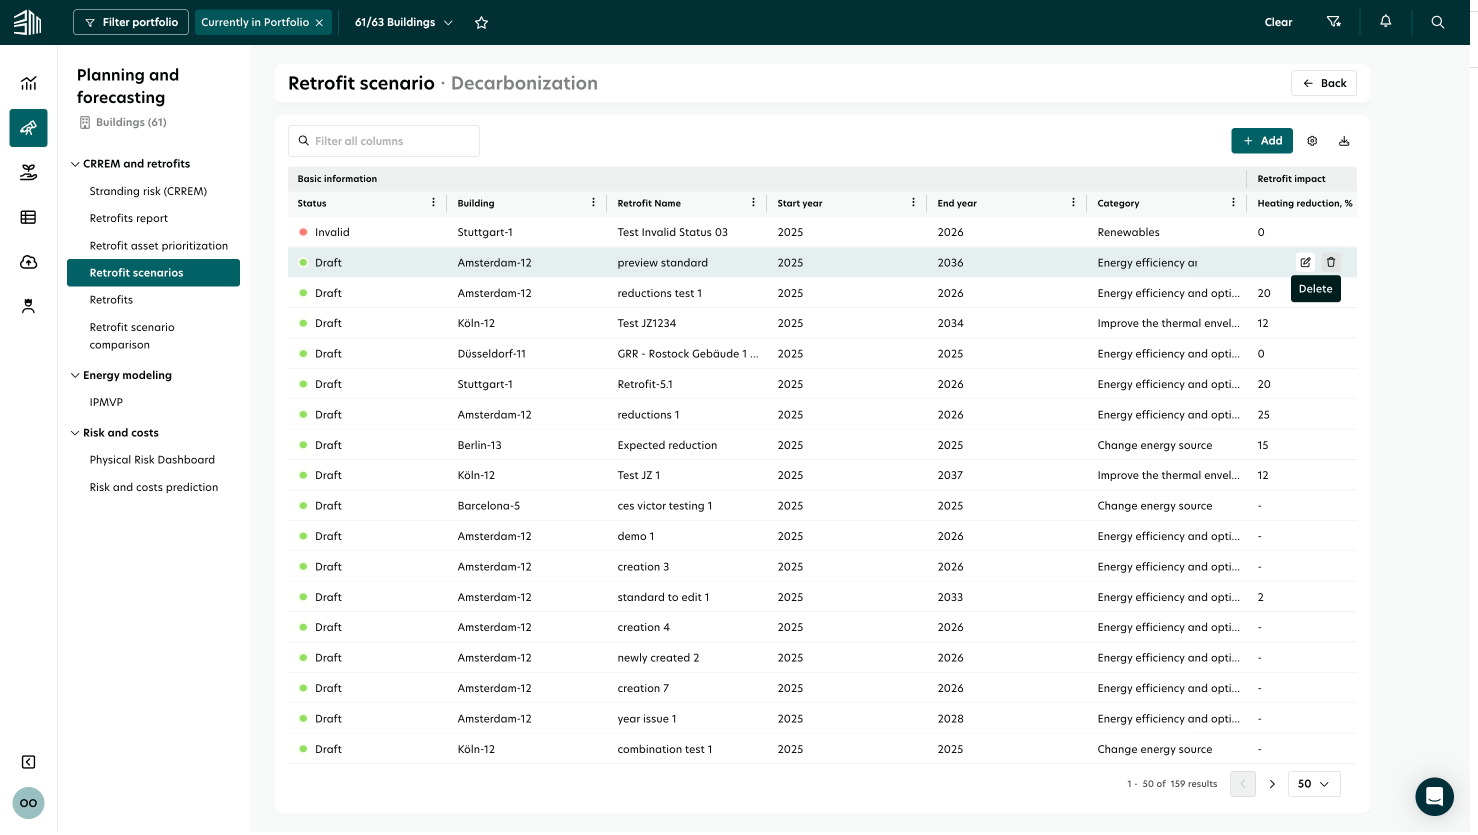Open Stranding risk (CRREM) page

click(x=148, y=191)
